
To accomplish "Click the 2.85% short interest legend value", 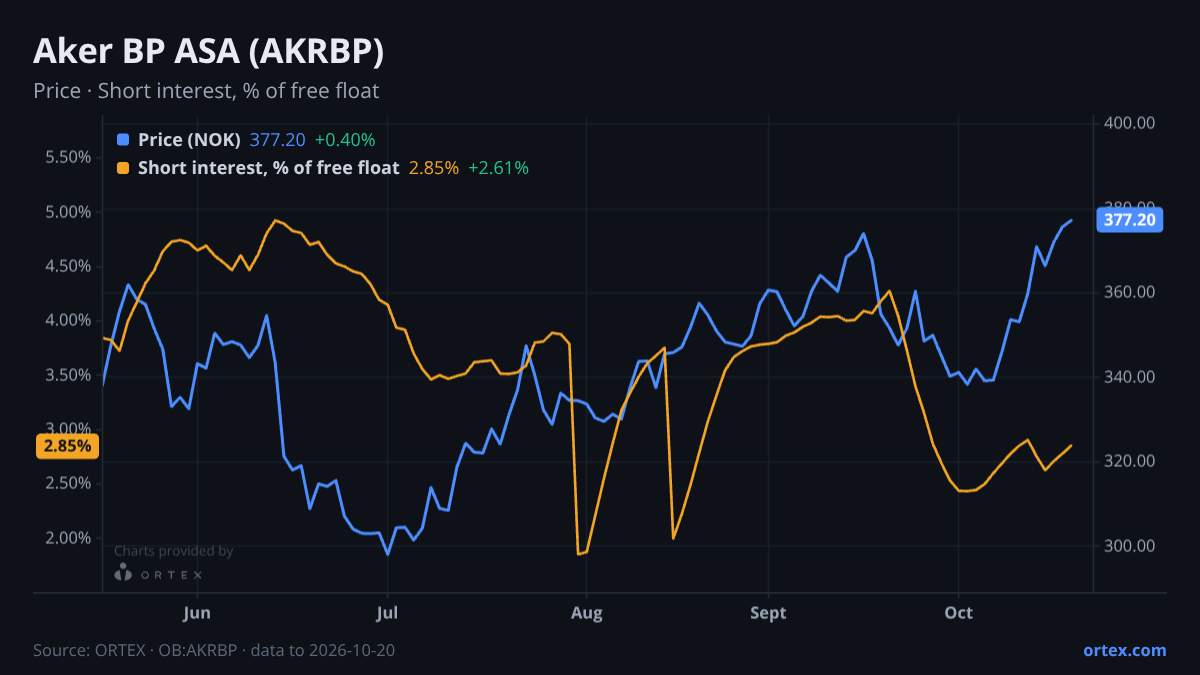I will pos(434,168).
